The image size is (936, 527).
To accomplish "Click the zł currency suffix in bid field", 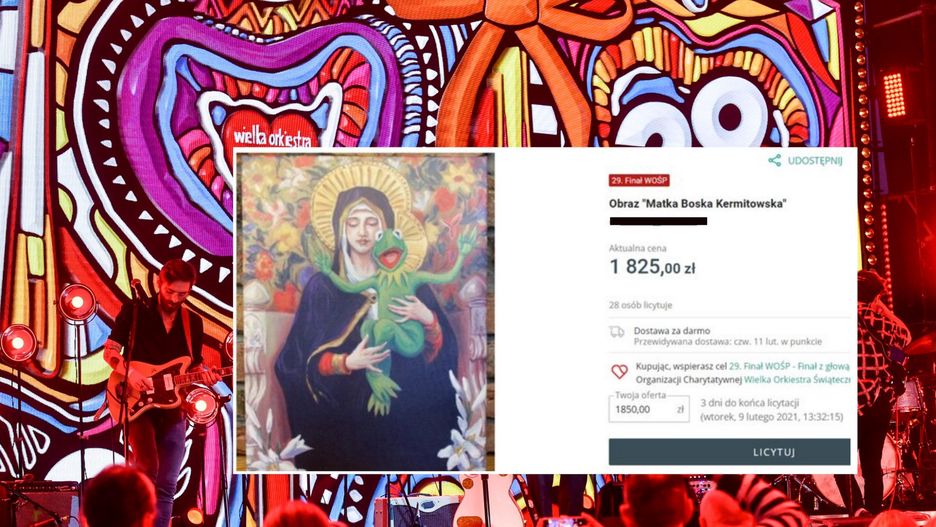I will click(680, 409).
